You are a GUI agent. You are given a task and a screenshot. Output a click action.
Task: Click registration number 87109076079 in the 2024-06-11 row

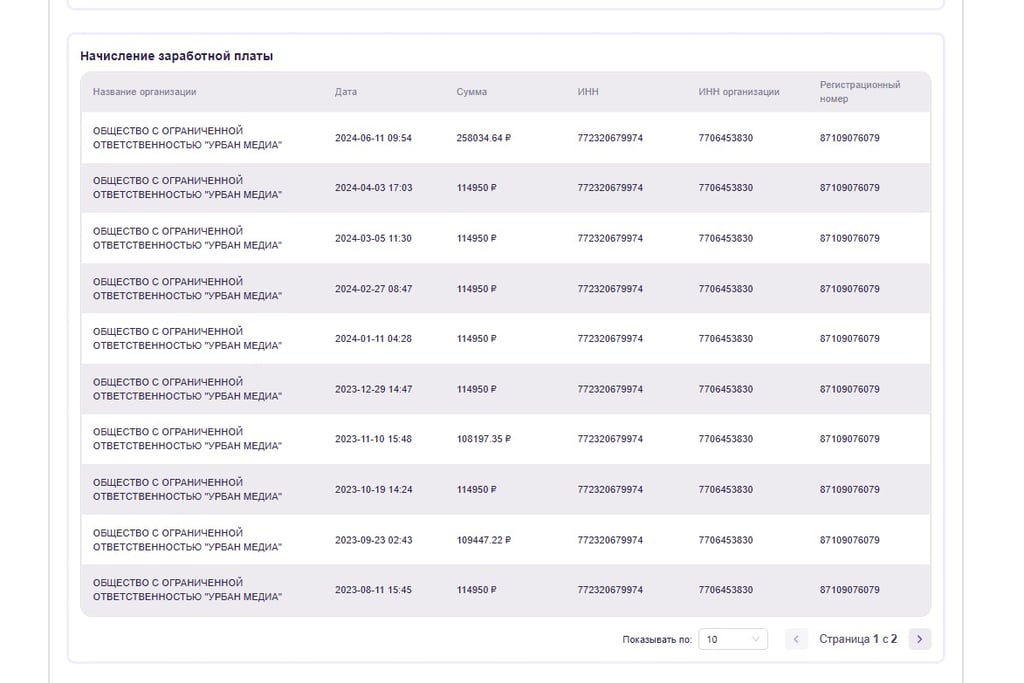click(850, 138)
